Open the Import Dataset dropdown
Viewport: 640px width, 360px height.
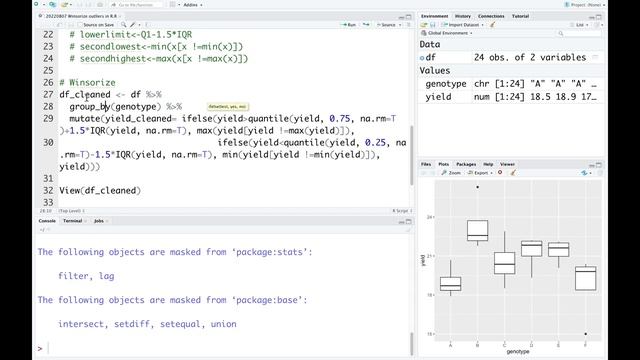pos(482,25)
